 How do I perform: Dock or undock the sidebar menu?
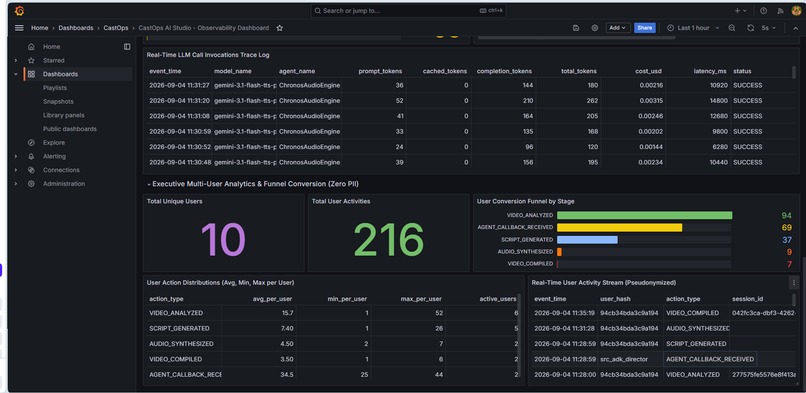coord(127,47)
